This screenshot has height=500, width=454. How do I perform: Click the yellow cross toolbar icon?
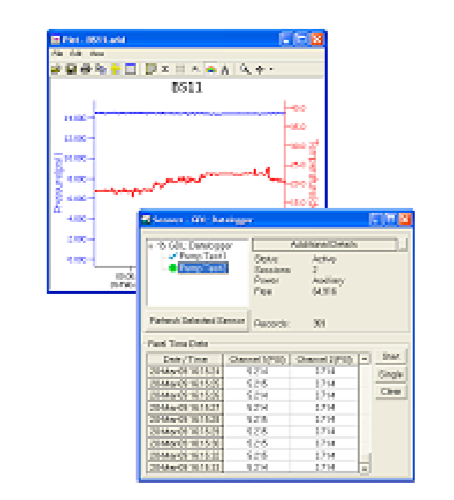[x=115, y=69]
